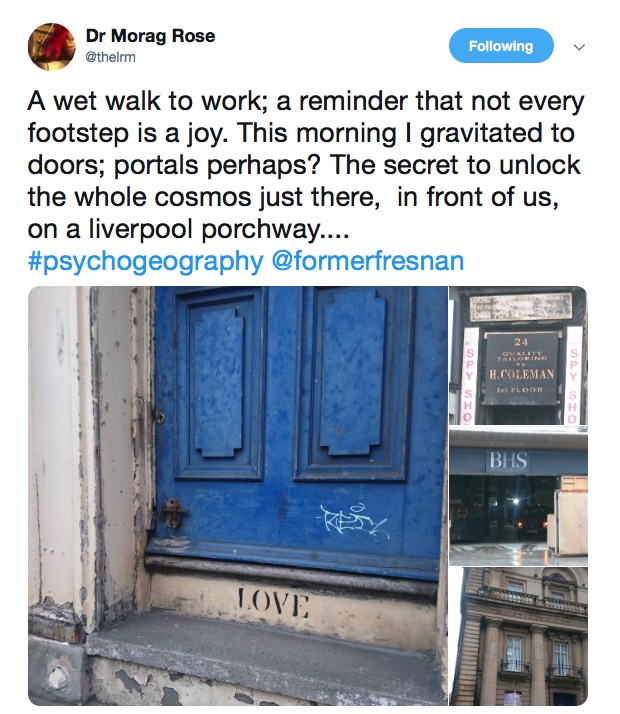
Task: Click the rusty bolt latch on door
Action: 173,512
